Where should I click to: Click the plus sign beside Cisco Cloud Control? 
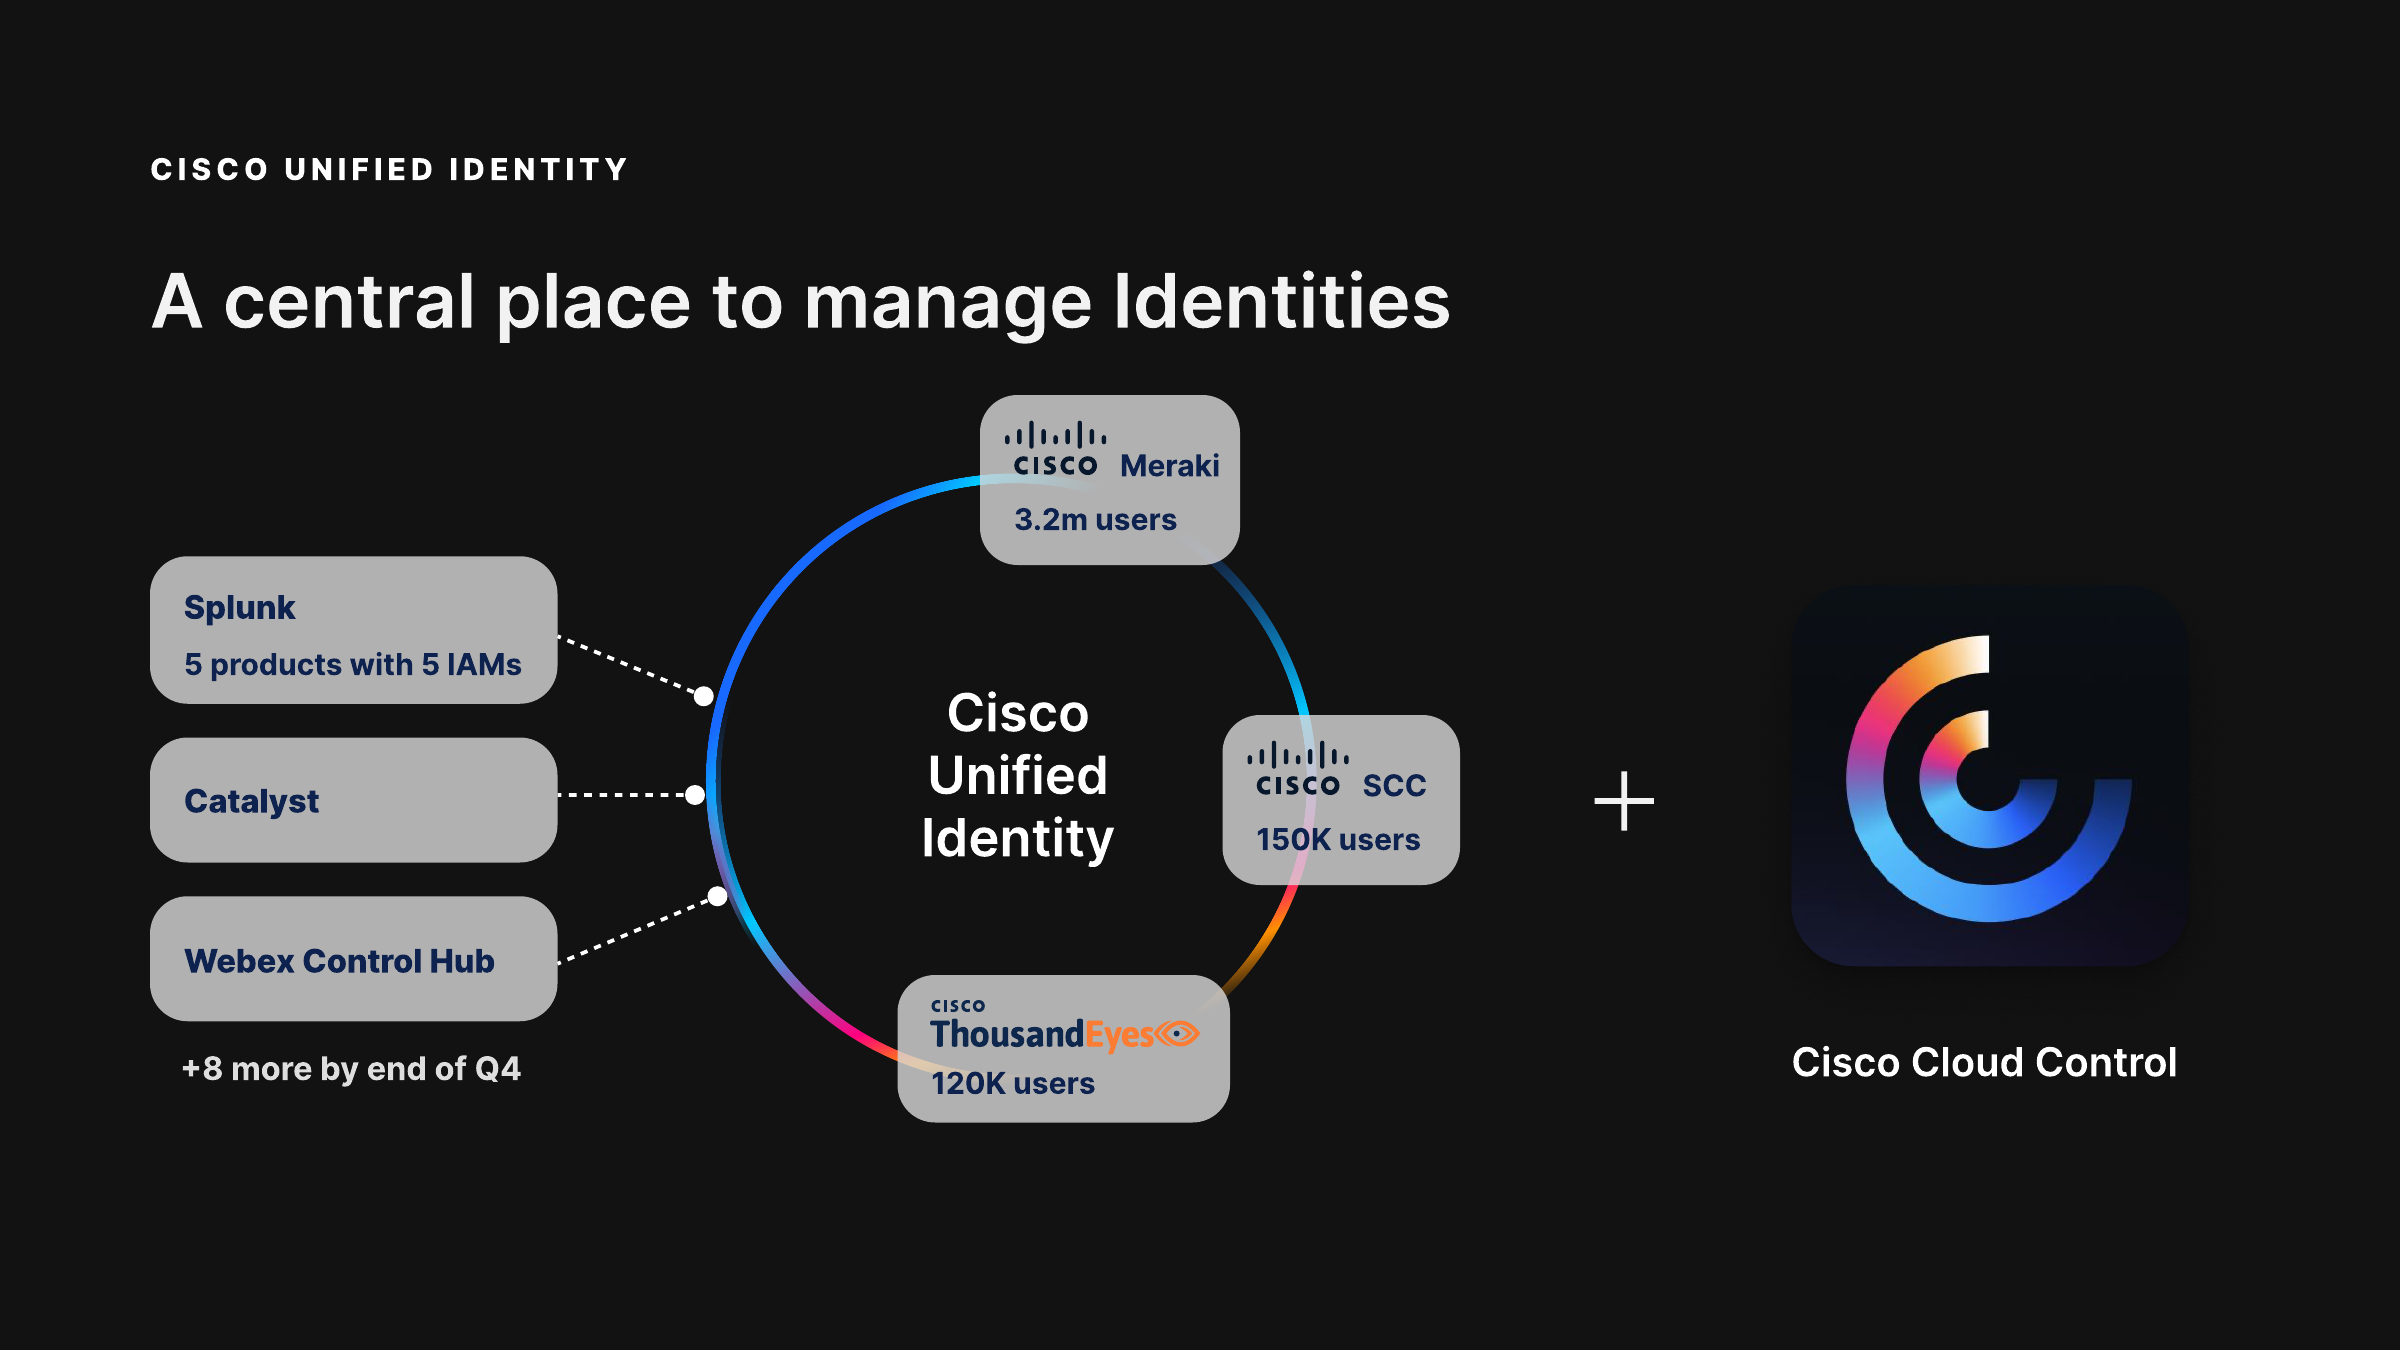pos(1624,800)
